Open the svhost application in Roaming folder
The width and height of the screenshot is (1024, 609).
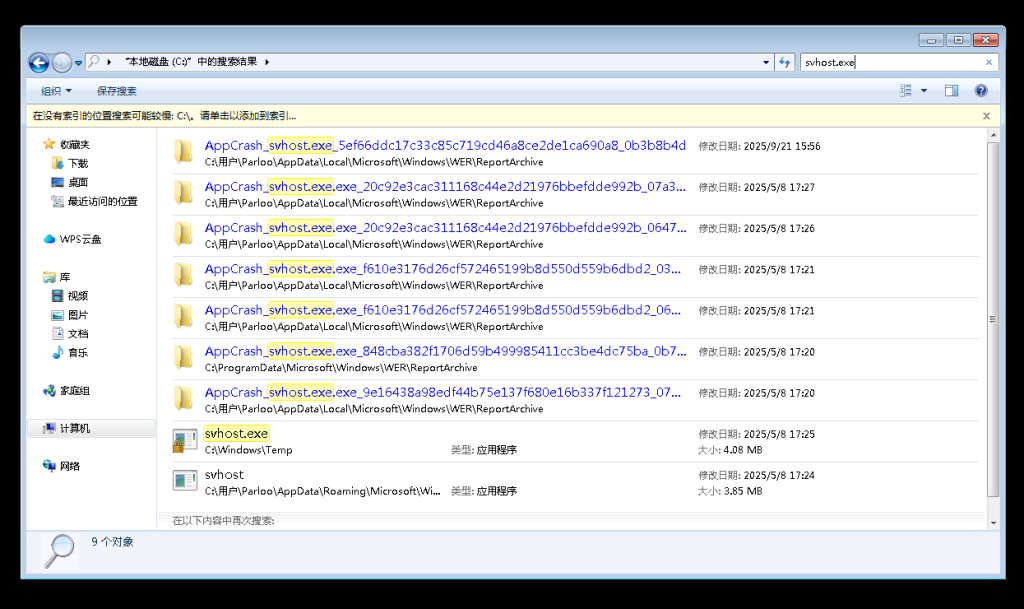(224, 474)
